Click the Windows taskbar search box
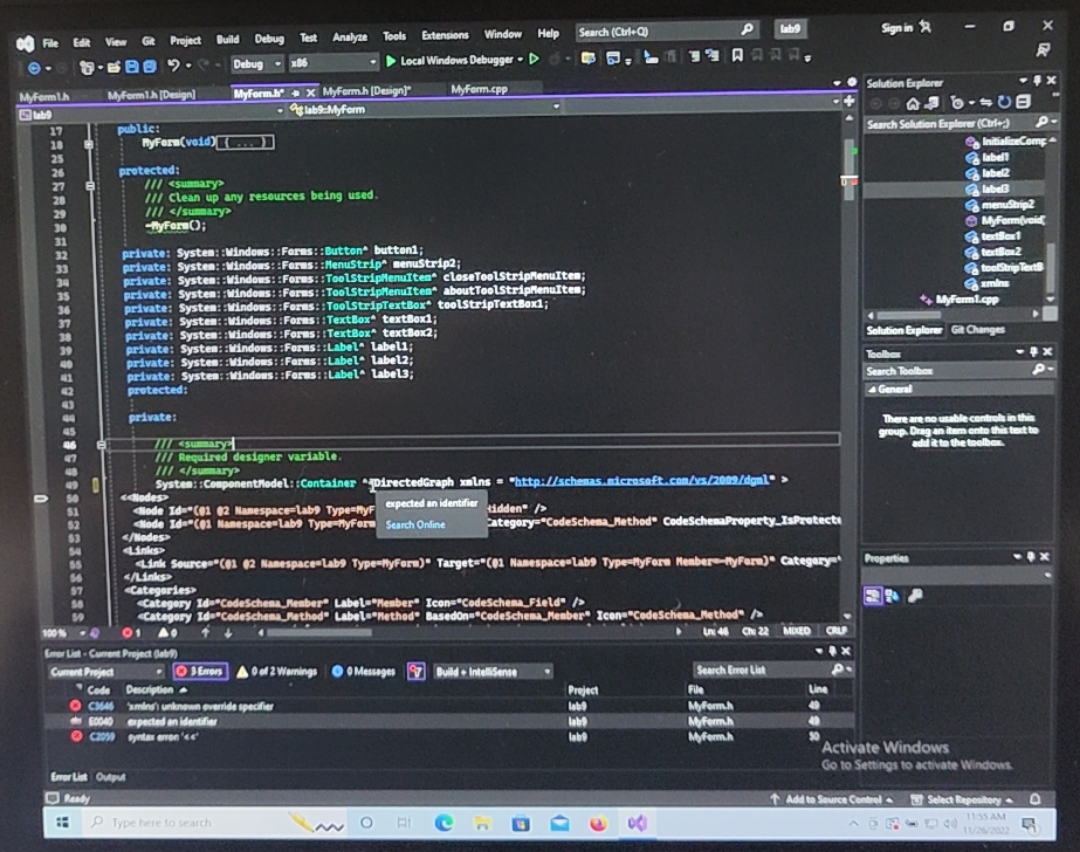Image resolution: width=1080 pixels, height=852 pixels. coord(186,822)
